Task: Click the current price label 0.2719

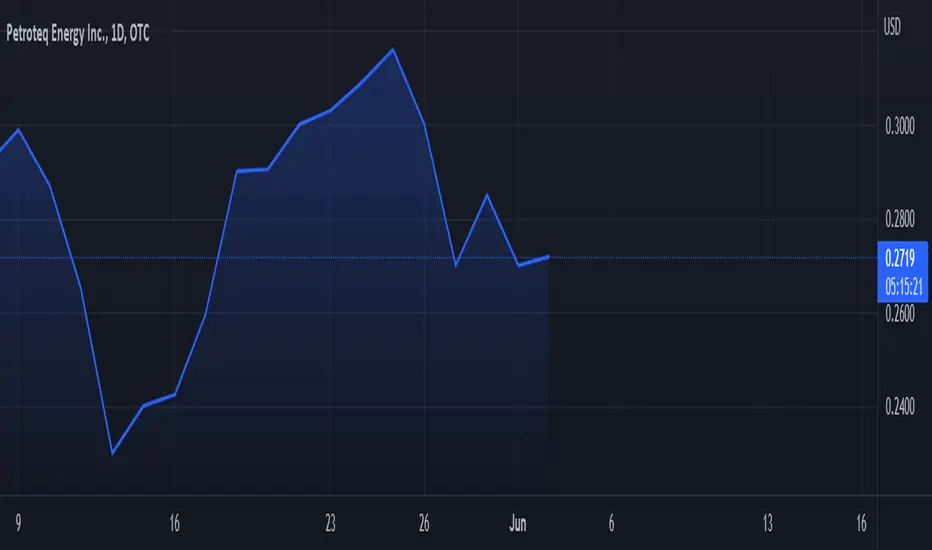Action: point(900,258)
